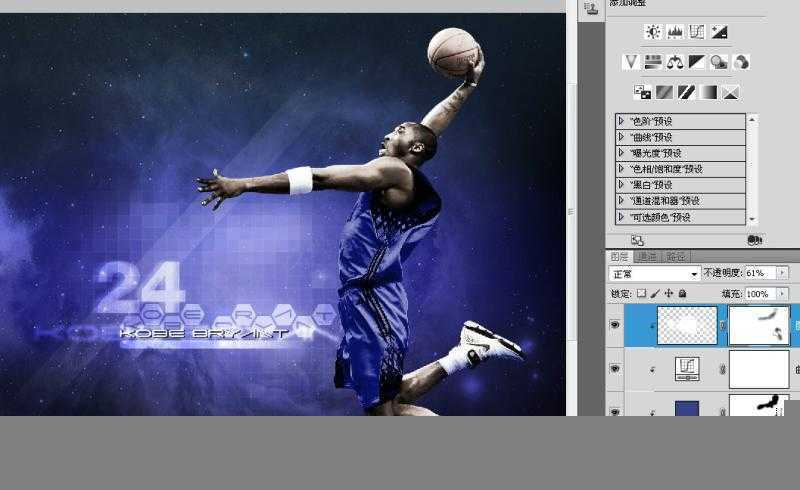Hide the blue fill layer
The image size is (800, 490).
pyautogui.click(x=615, y=411)
